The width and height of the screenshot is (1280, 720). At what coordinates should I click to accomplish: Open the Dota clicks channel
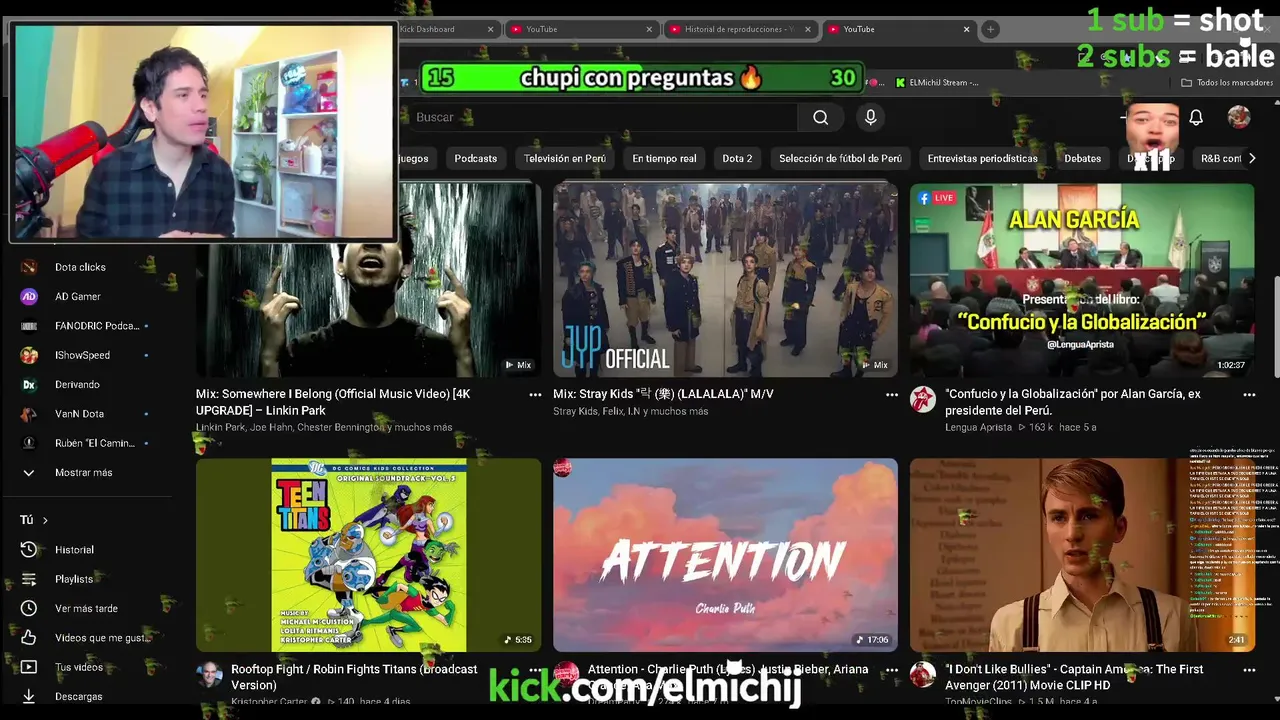coord(80,267)
